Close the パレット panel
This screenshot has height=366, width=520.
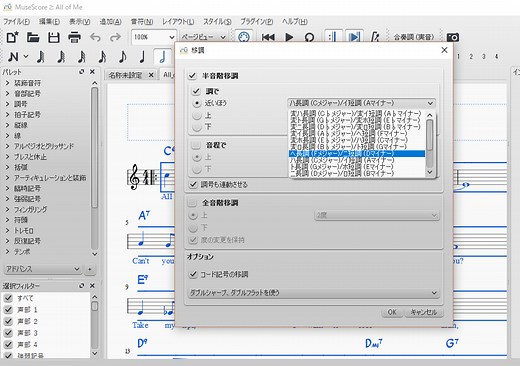pyautogui.click(x=92, y=72)
